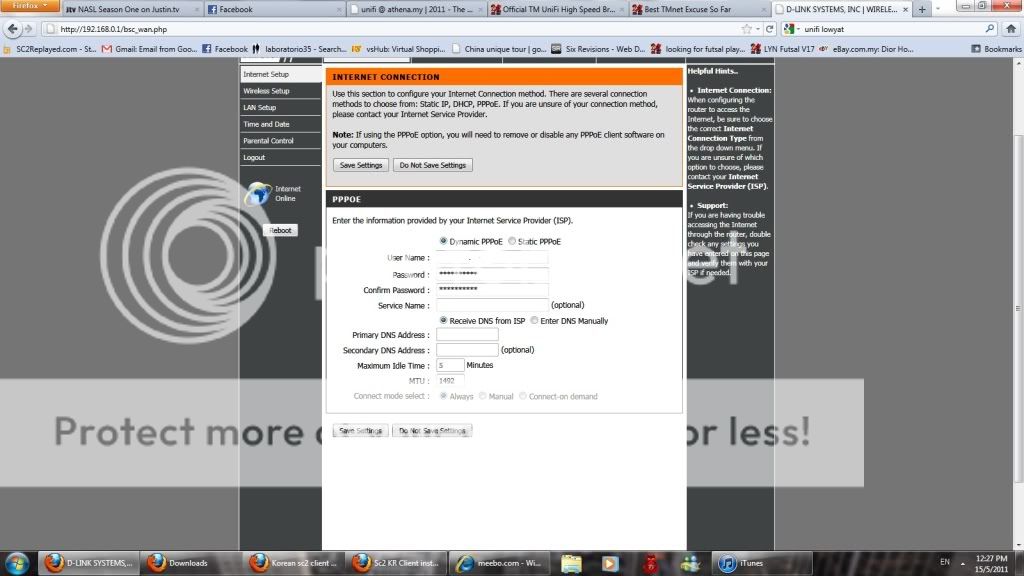Open Windows Explorer folder icon in taskbar
Image resolution: width=1024 pixels, height=576 pixels.
click(x=571, y=562)
